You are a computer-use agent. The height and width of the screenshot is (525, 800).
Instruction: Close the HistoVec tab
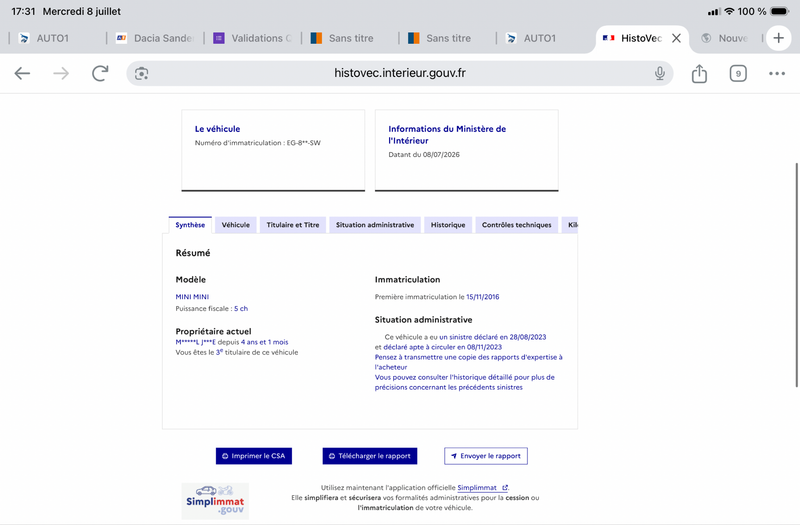coord(676,38)
